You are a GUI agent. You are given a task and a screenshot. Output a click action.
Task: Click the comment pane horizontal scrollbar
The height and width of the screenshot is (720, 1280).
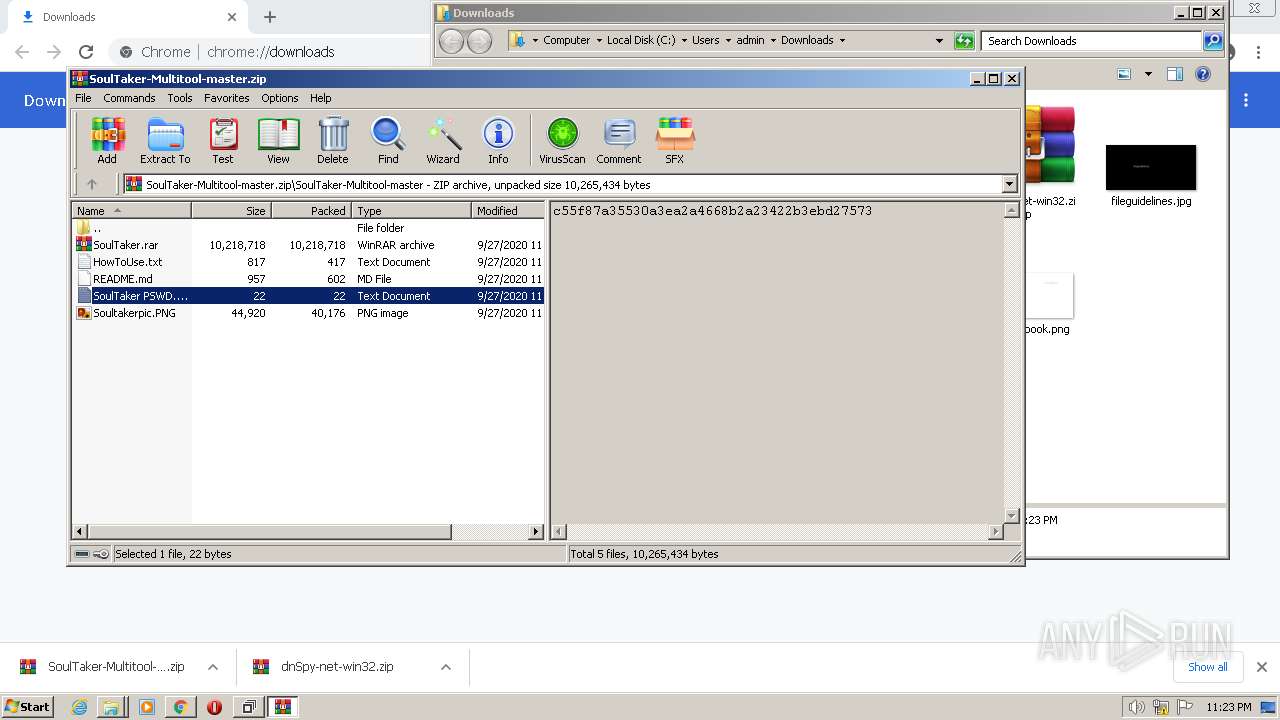click(777, 532)
